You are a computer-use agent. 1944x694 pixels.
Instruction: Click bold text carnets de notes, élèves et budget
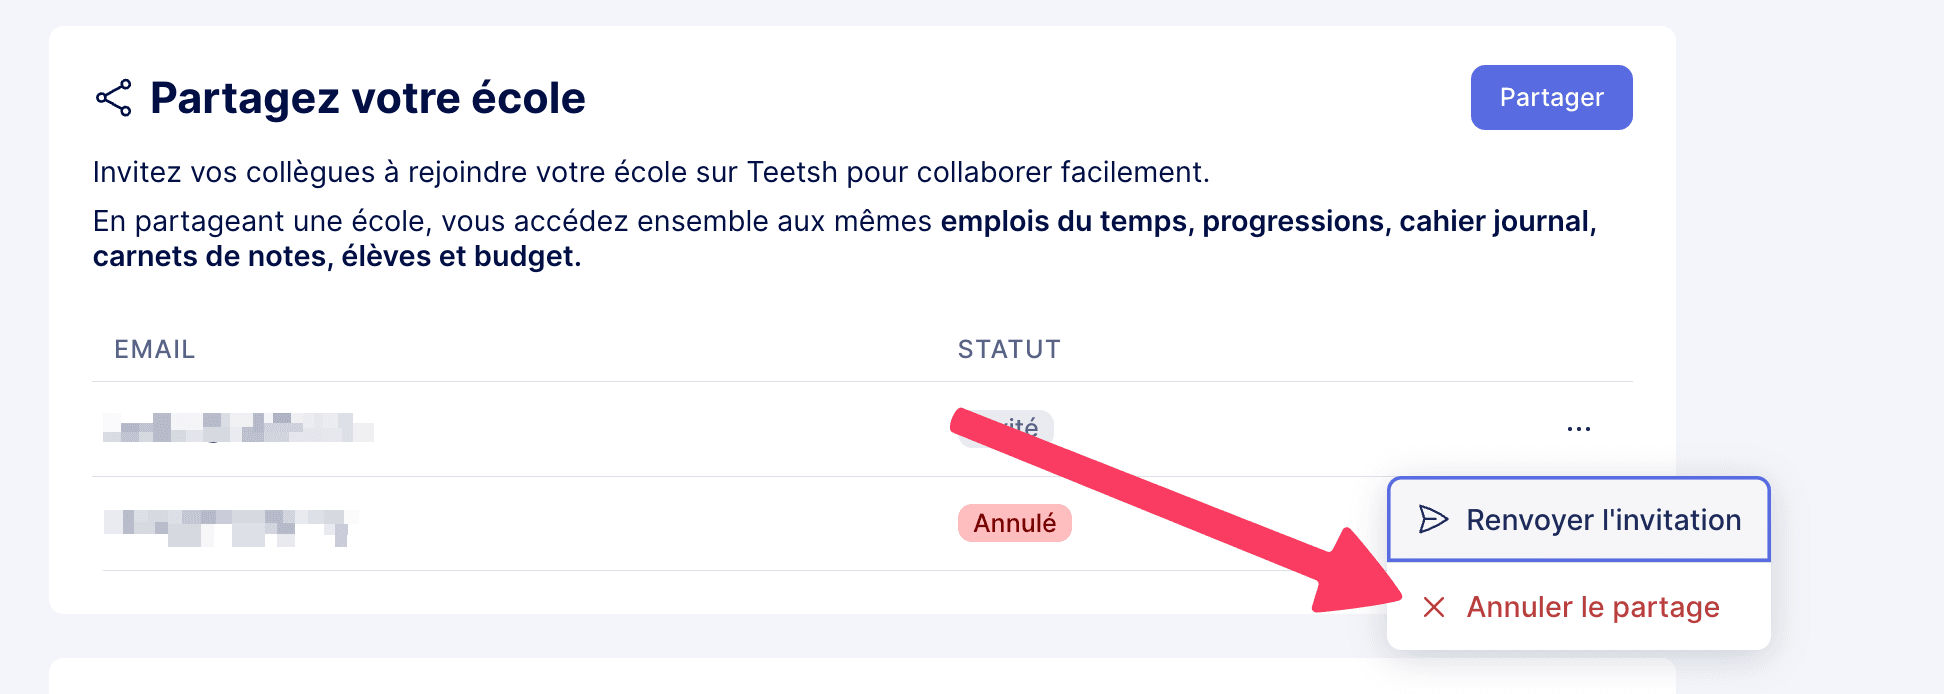coord(336,257)
